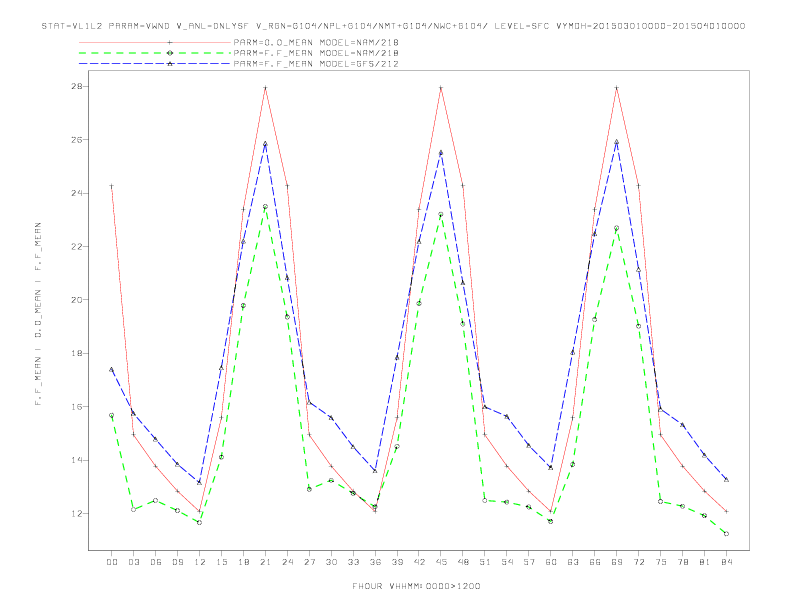Click x-axis tick label 39
Viewport: 792px width, 612px height.
click(397, 562)
